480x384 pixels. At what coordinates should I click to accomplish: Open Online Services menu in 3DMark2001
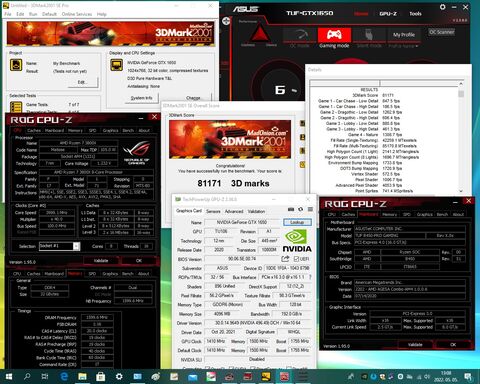coord(77,14)
